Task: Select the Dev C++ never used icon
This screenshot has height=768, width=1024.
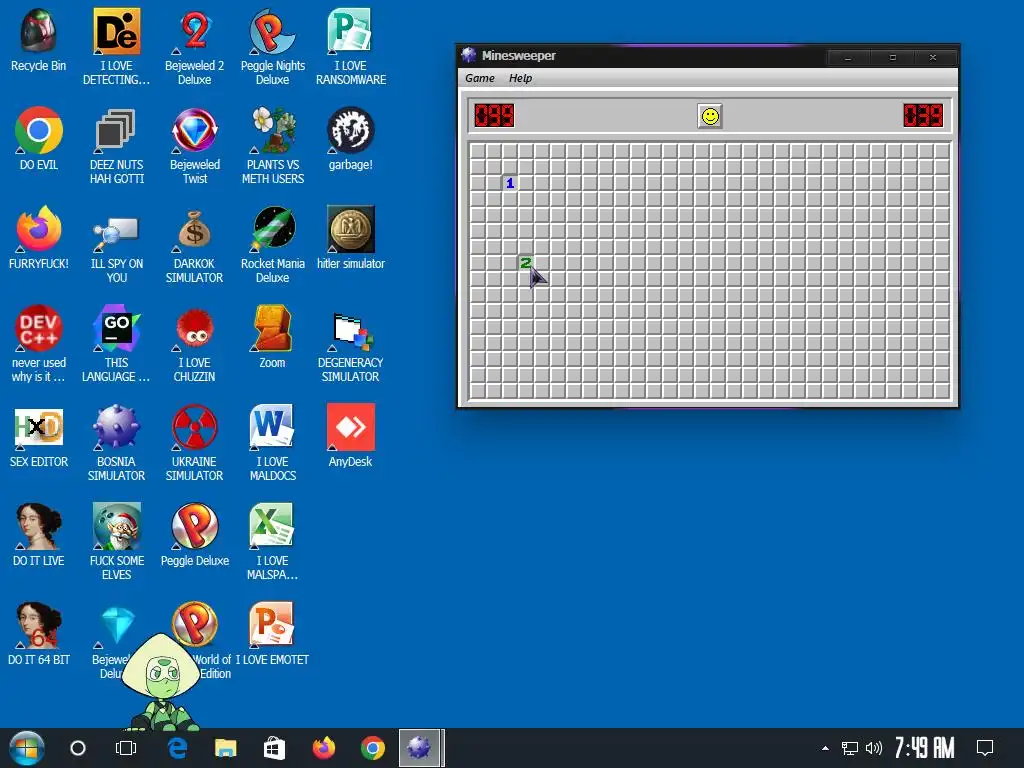Action: (x=39, y=344)
